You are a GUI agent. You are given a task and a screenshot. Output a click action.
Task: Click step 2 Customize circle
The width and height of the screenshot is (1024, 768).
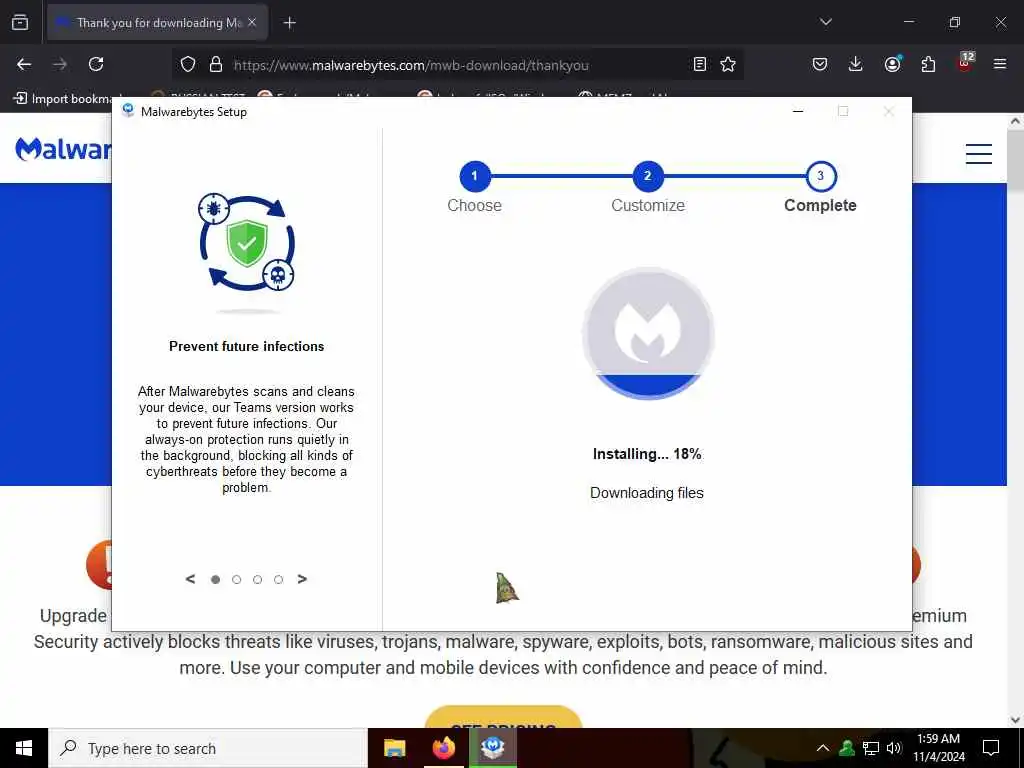[x=648, y=176]
